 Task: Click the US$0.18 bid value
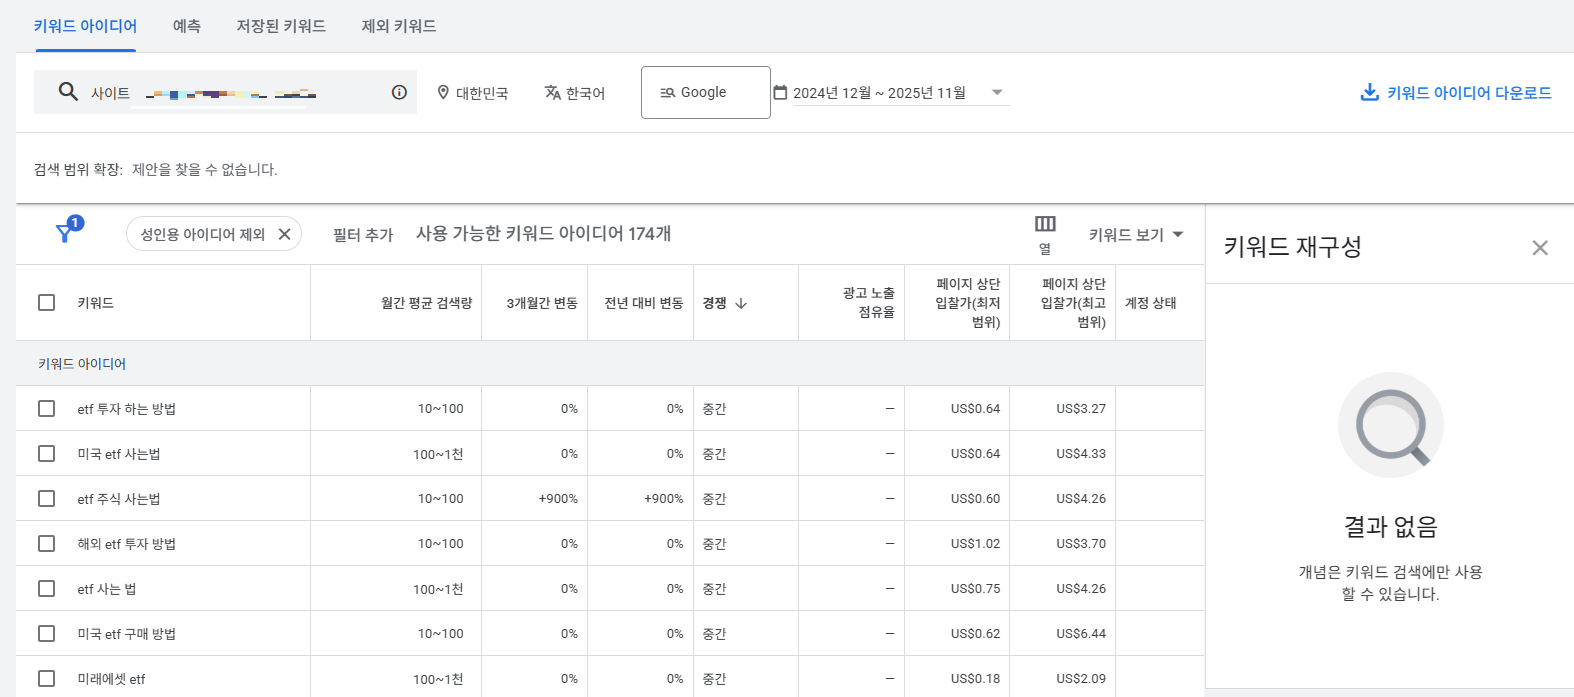pos(975,678)
